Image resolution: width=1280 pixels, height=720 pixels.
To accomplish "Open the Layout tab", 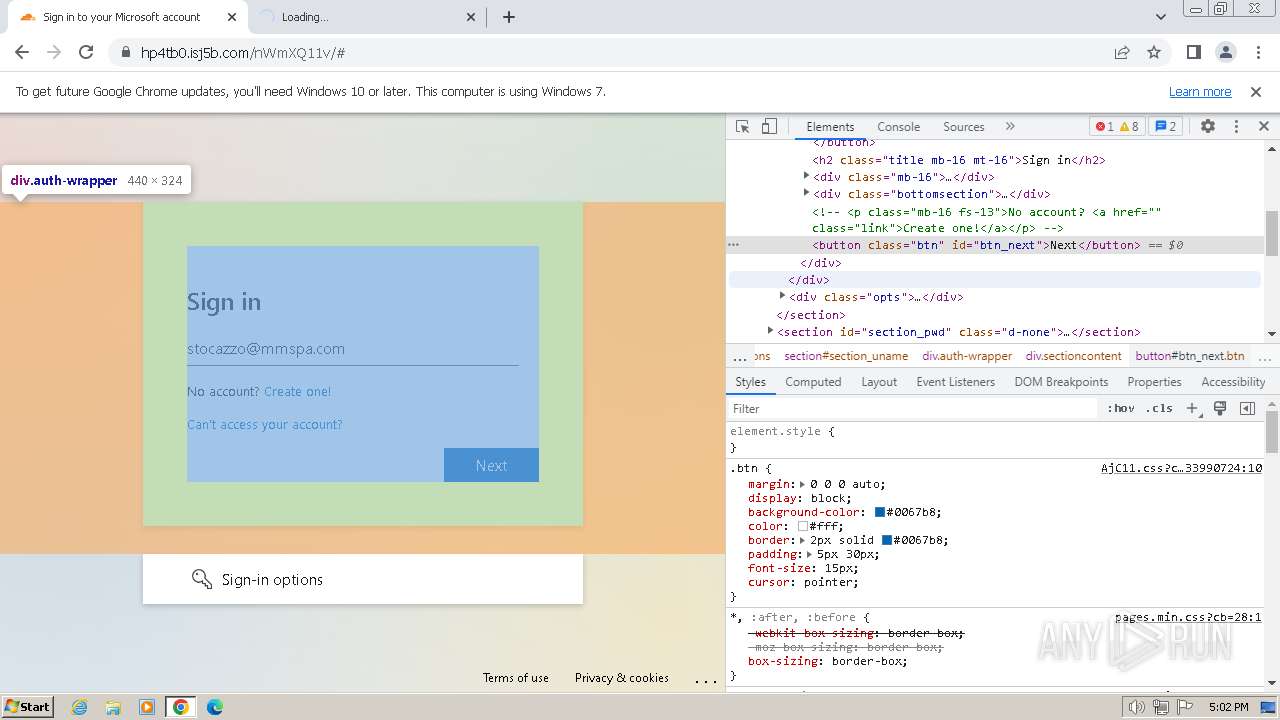I will point(879,382).
